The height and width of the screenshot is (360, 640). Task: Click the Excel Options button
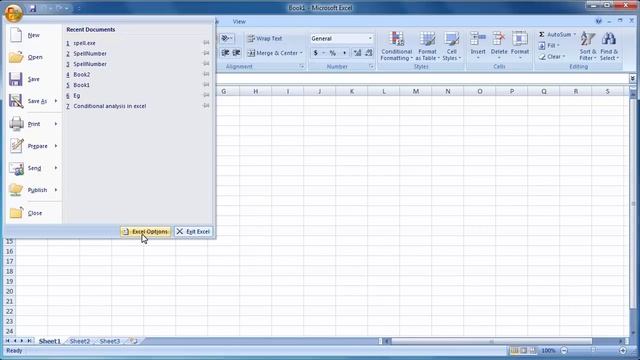[146, 231]
